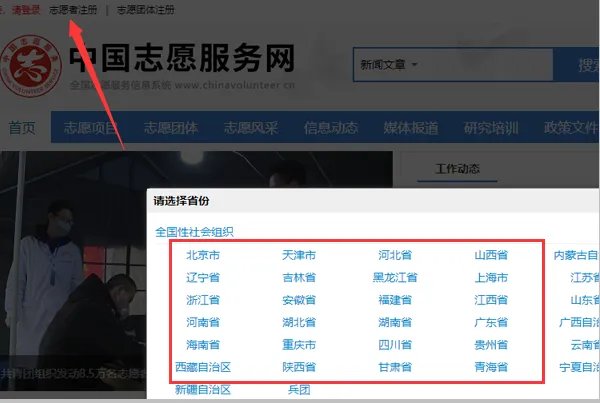The width and height of the screenshot is (600, 403).
Task: Open the 媒体报道 navigation item
Action: click(x=411, y=128)
